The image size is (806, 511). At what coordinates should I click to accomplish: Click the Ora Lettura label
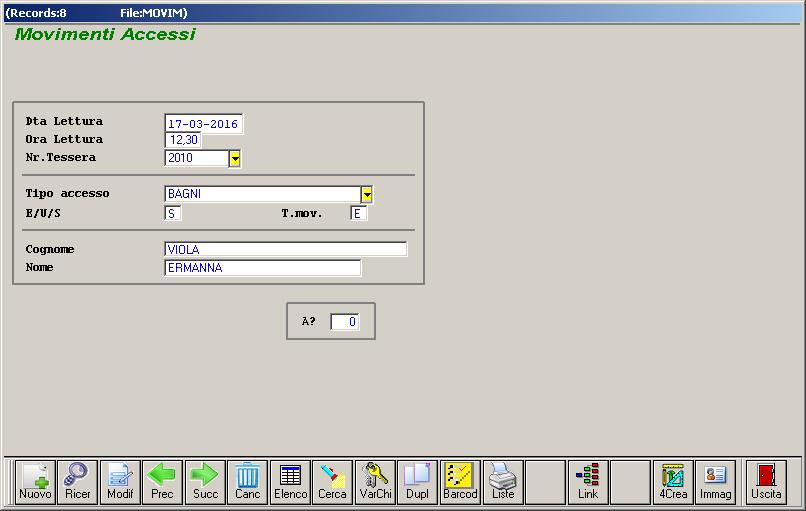(64, 139)
